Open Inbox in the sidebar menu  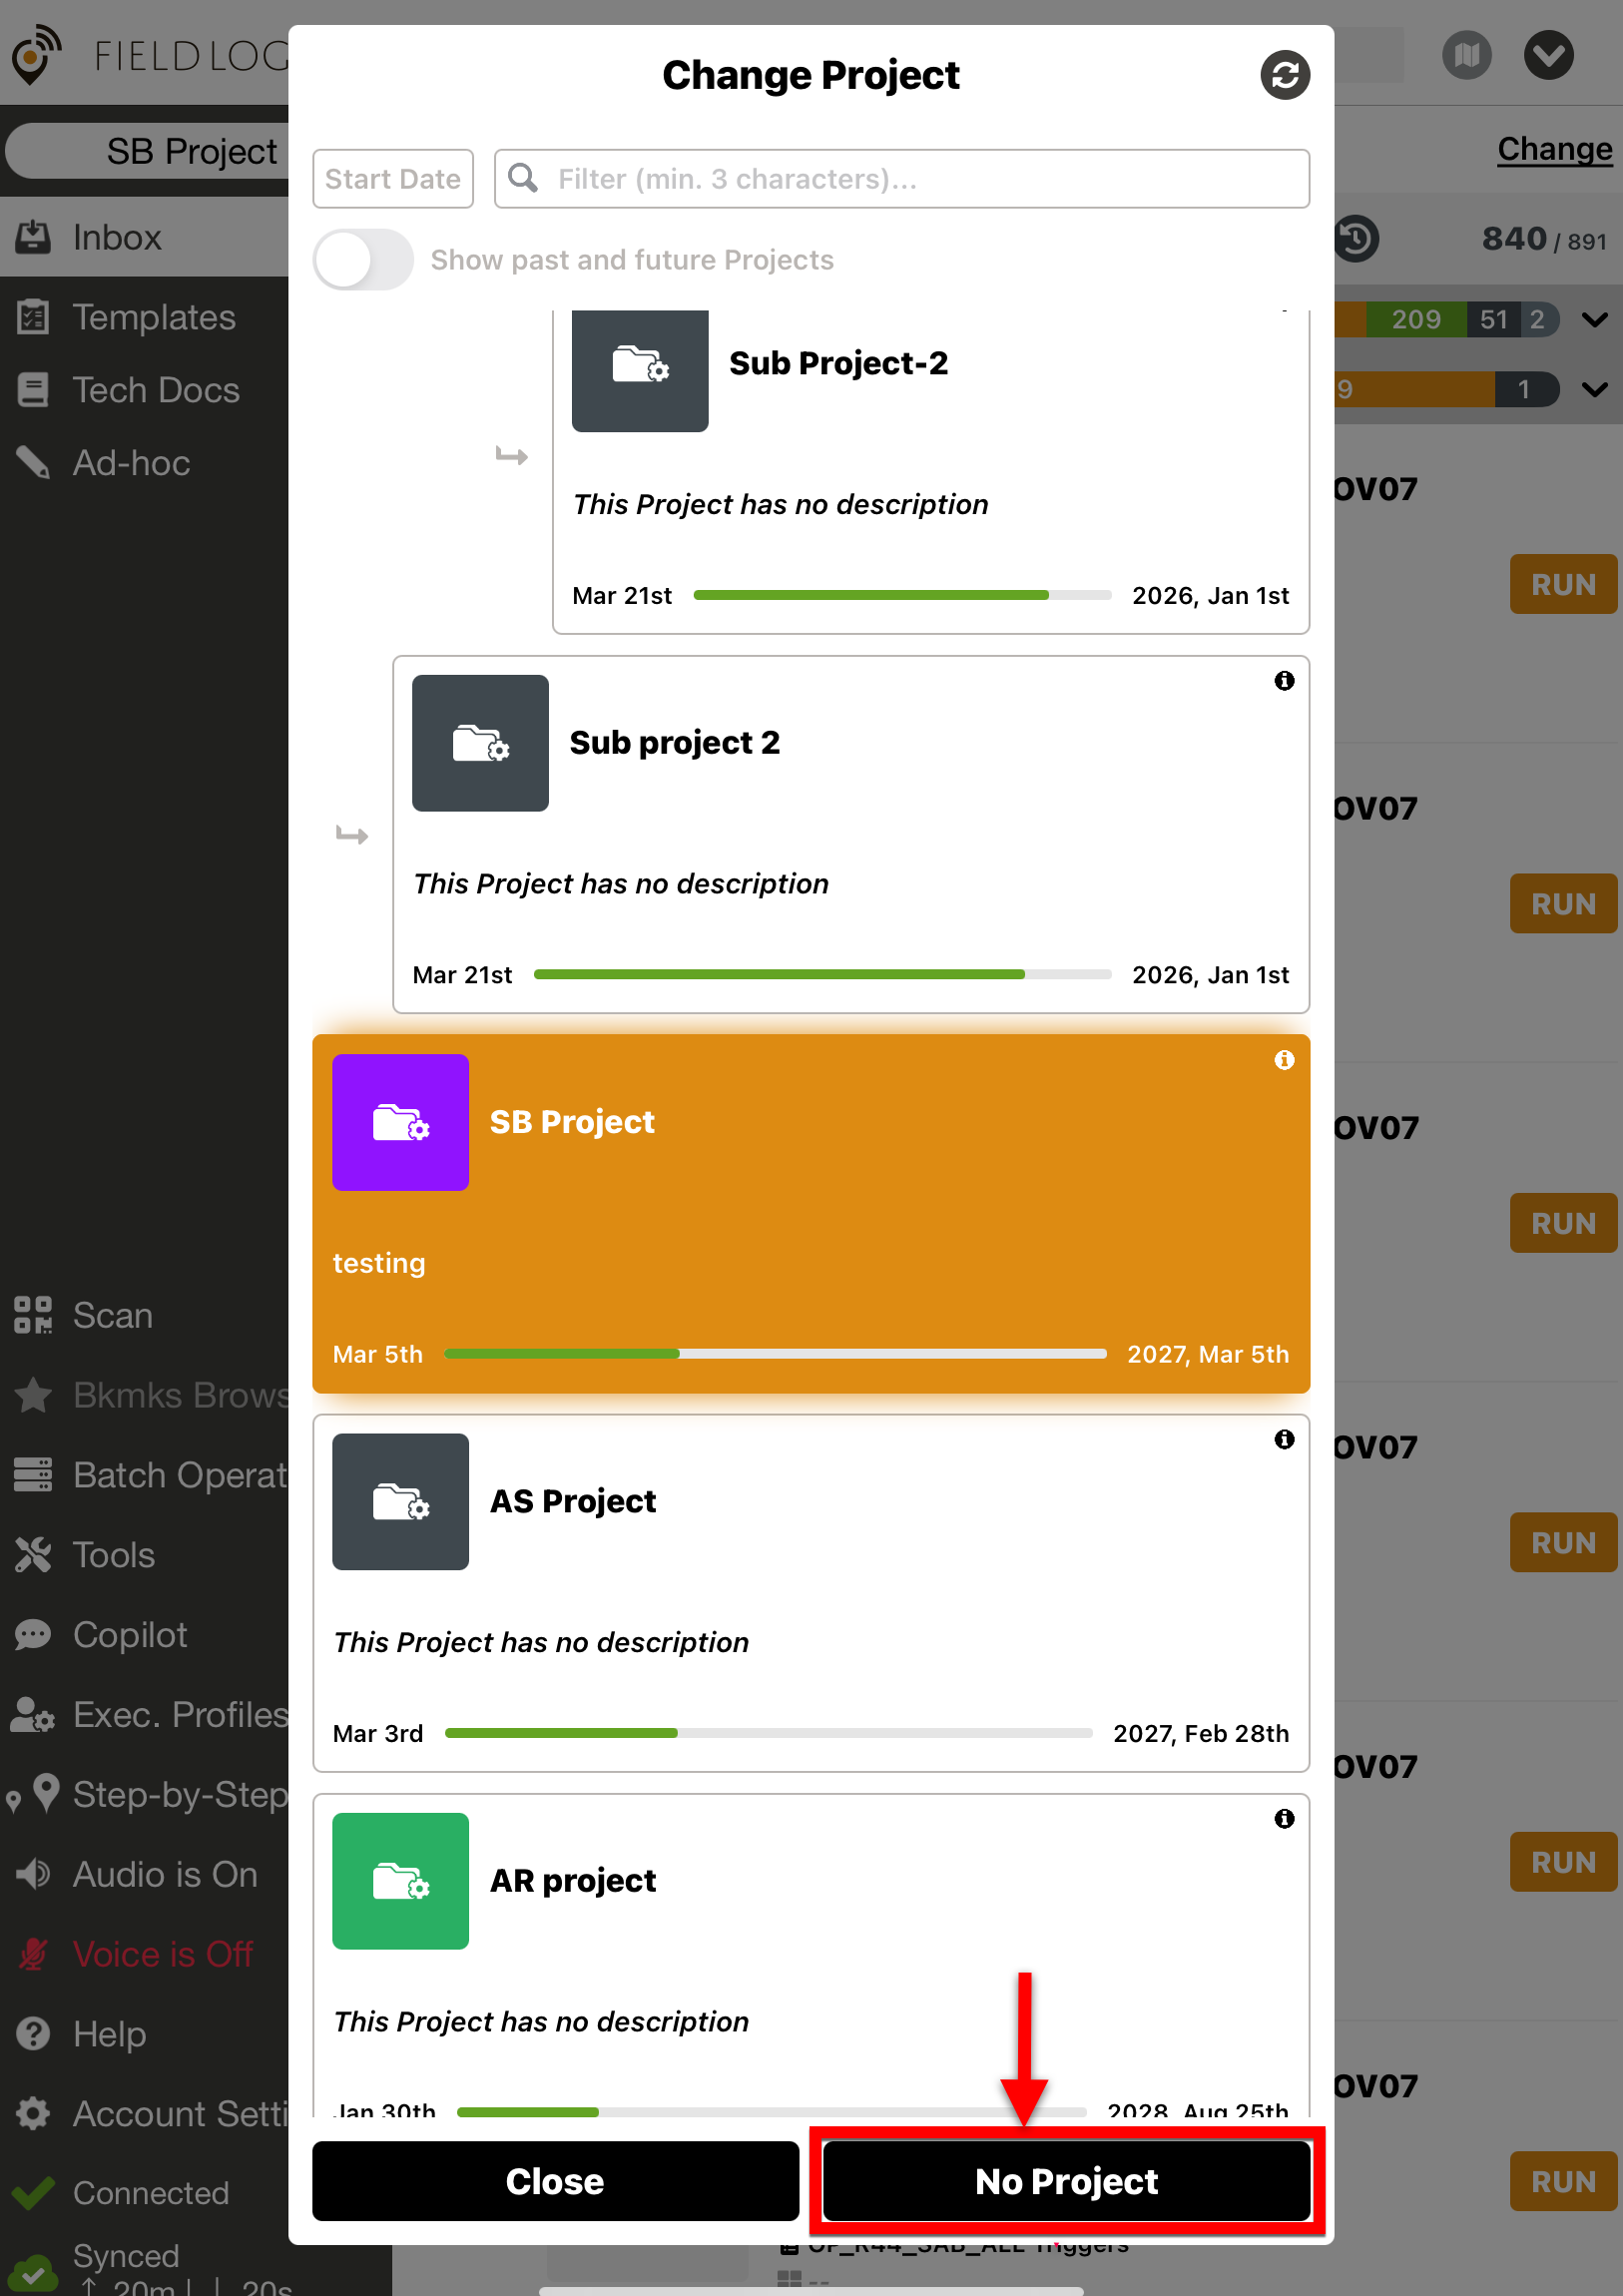tap(116, 237)
